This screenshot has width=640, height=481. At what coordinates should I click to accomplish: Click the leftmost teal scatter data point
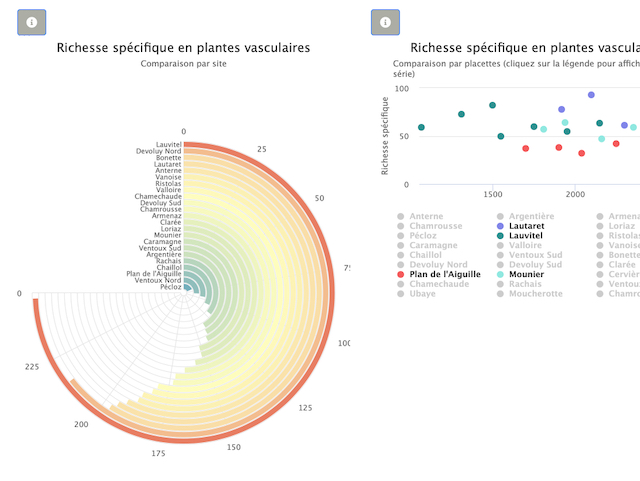click(421, 128)
